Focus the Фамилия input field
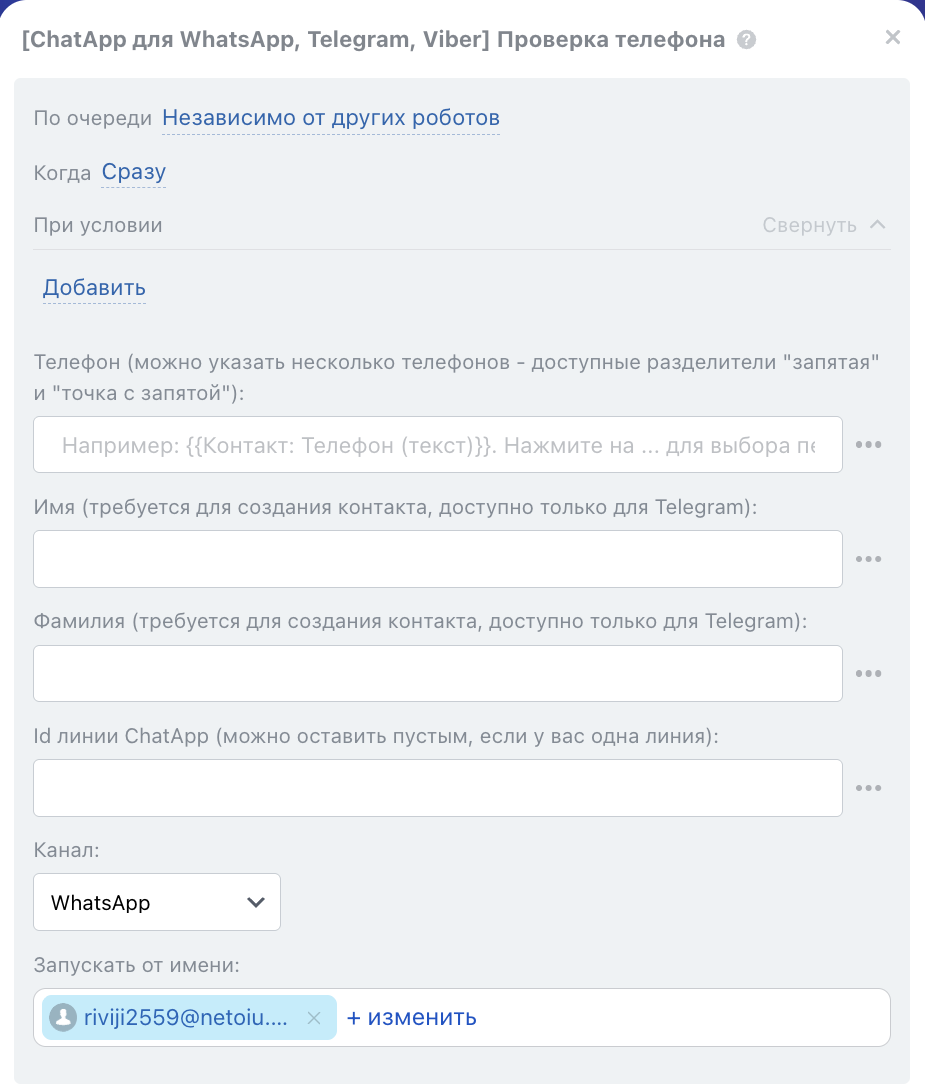 click(x=438, y=674)
